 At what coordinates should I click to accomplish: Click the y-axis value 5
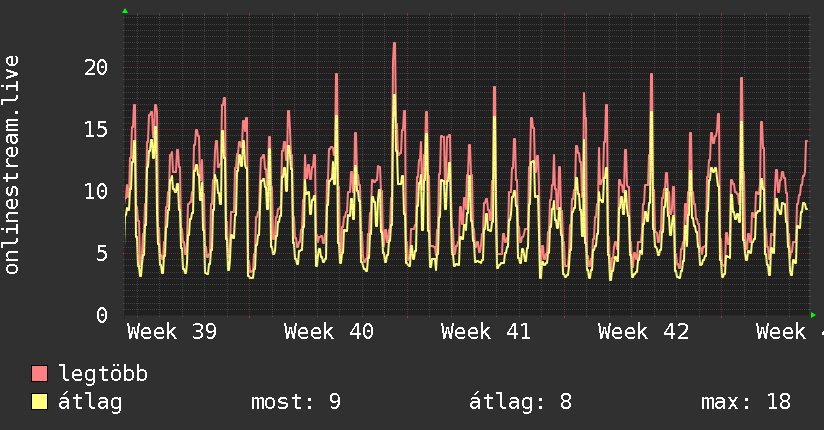pos(102,253)
